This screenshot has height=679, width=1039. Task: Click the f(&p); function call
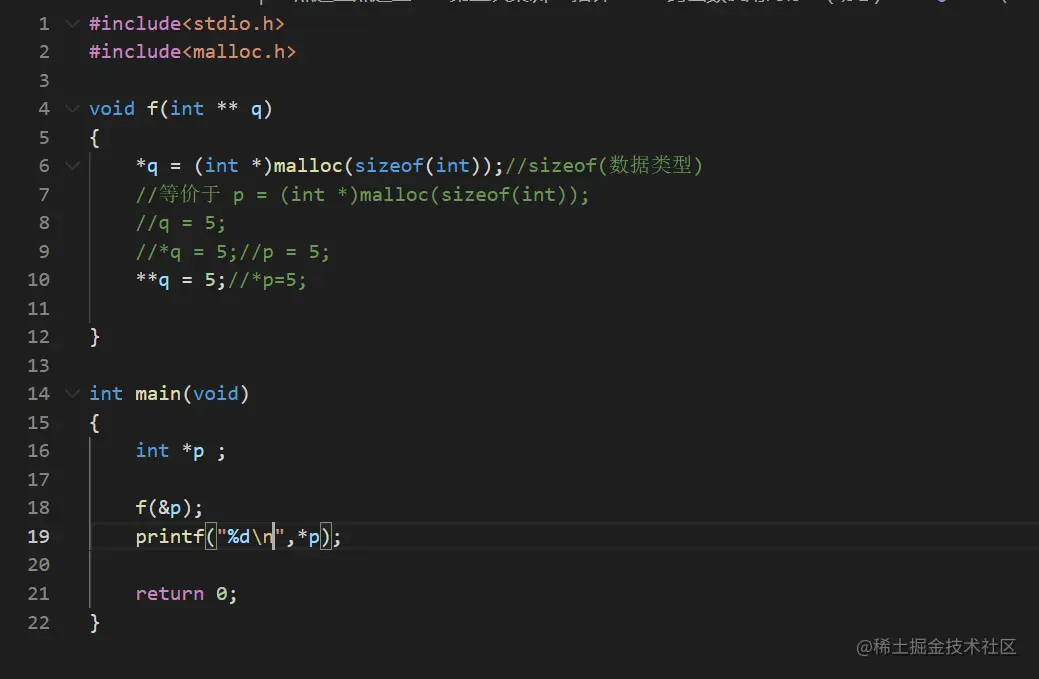[x=169, y=507]
